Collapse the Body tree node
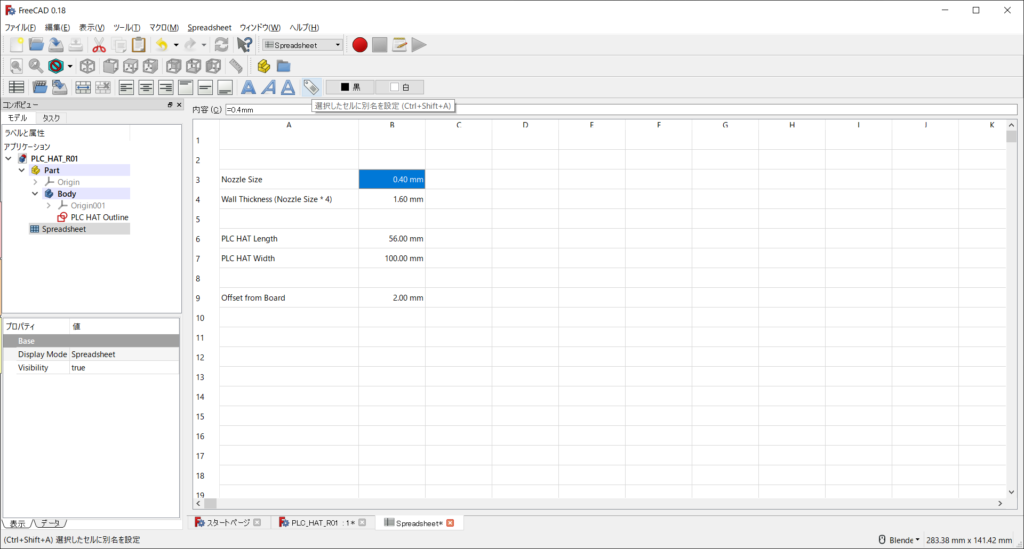The width and height of the screenshot is (1024, 549). click(35, 194)
